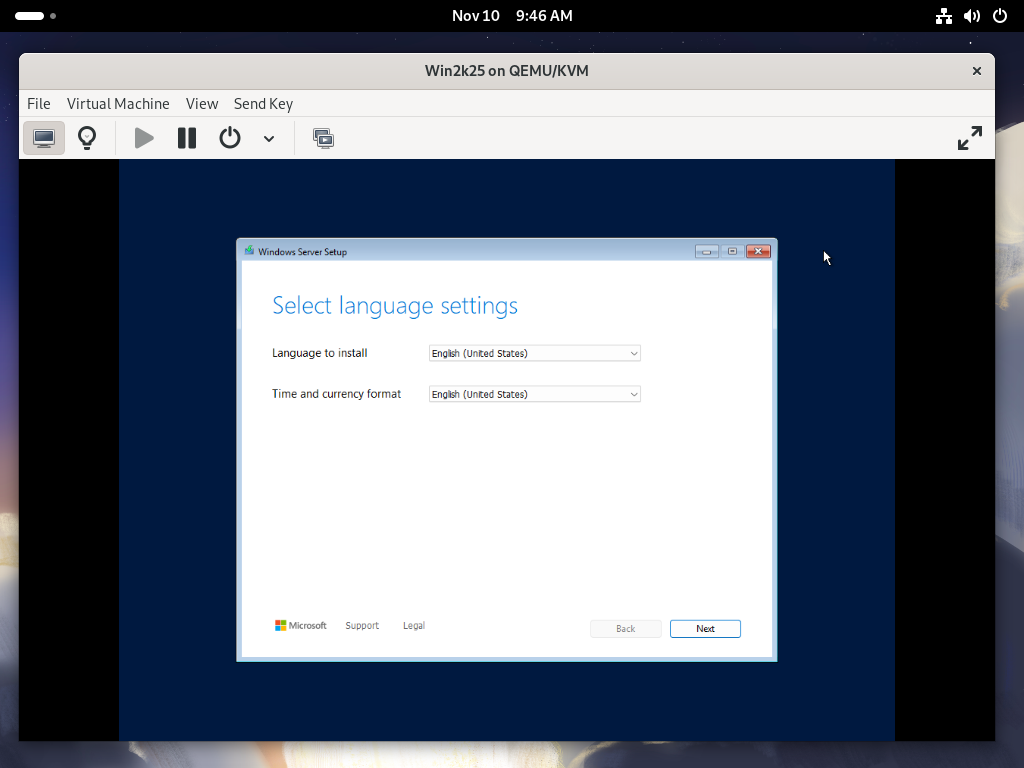The height and width of the screenshot is (768, 1024).
Task: Open the manage snapshots icon
Action: tap(323, 138)
